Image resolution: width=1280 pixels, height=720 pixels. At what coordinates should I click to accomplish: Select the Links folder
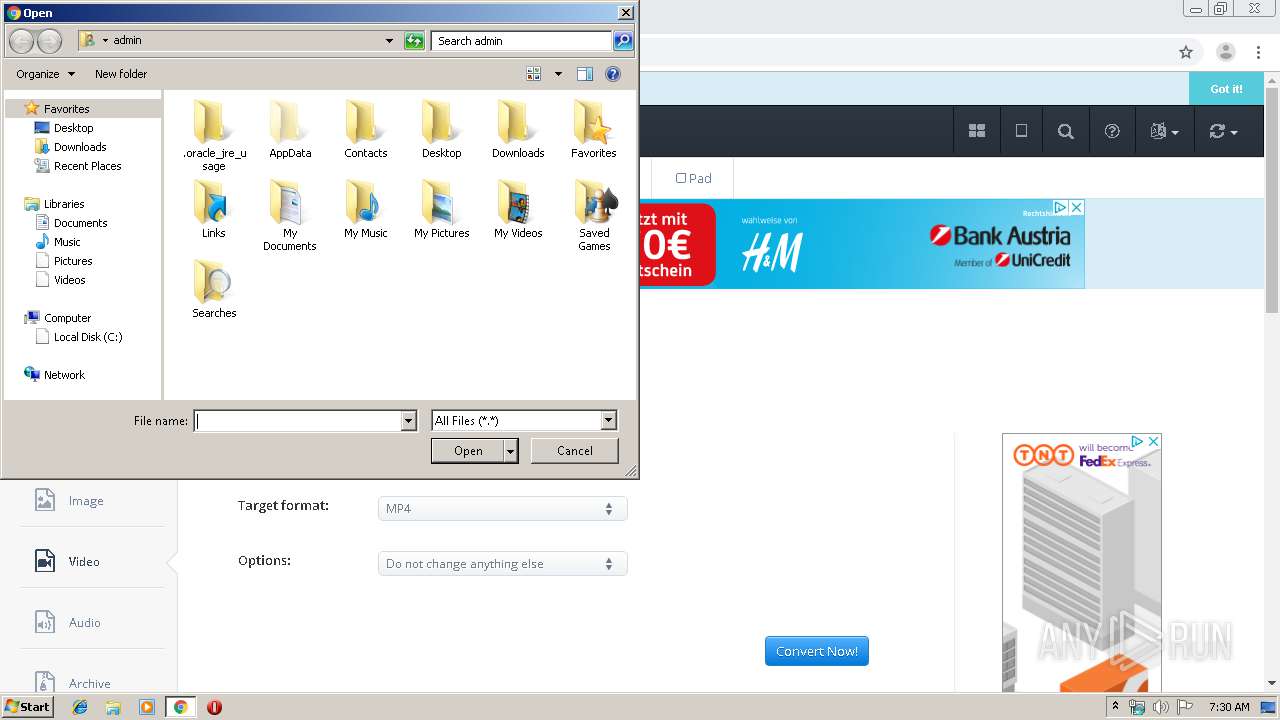[214, 210]
